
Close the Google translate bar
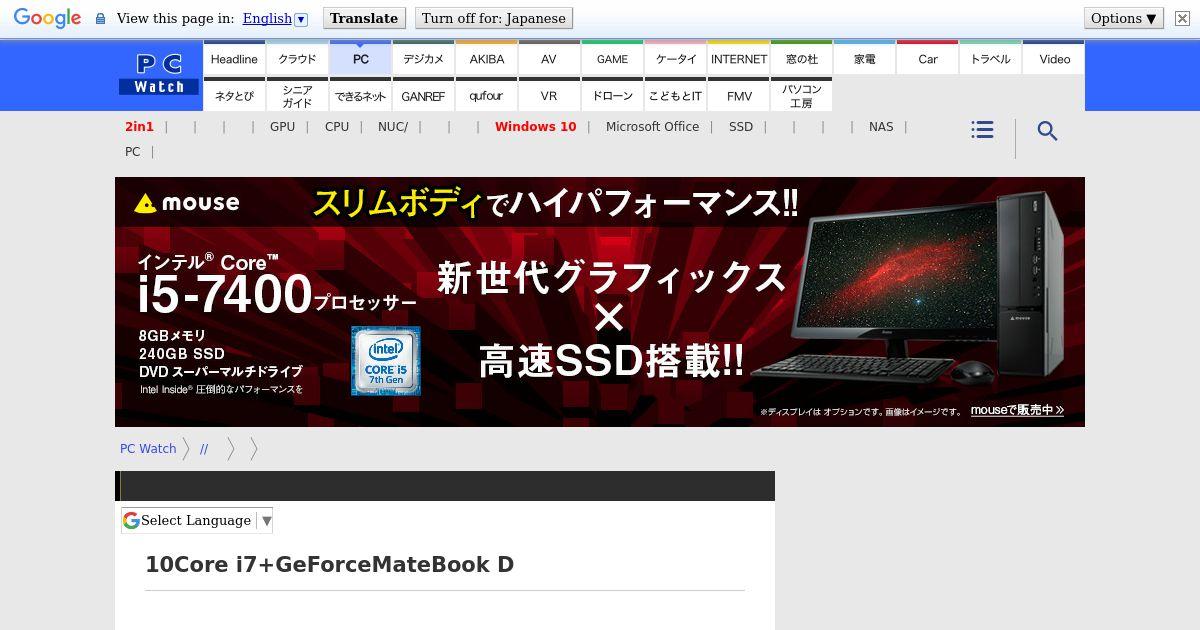click(x=1182, y=18)
